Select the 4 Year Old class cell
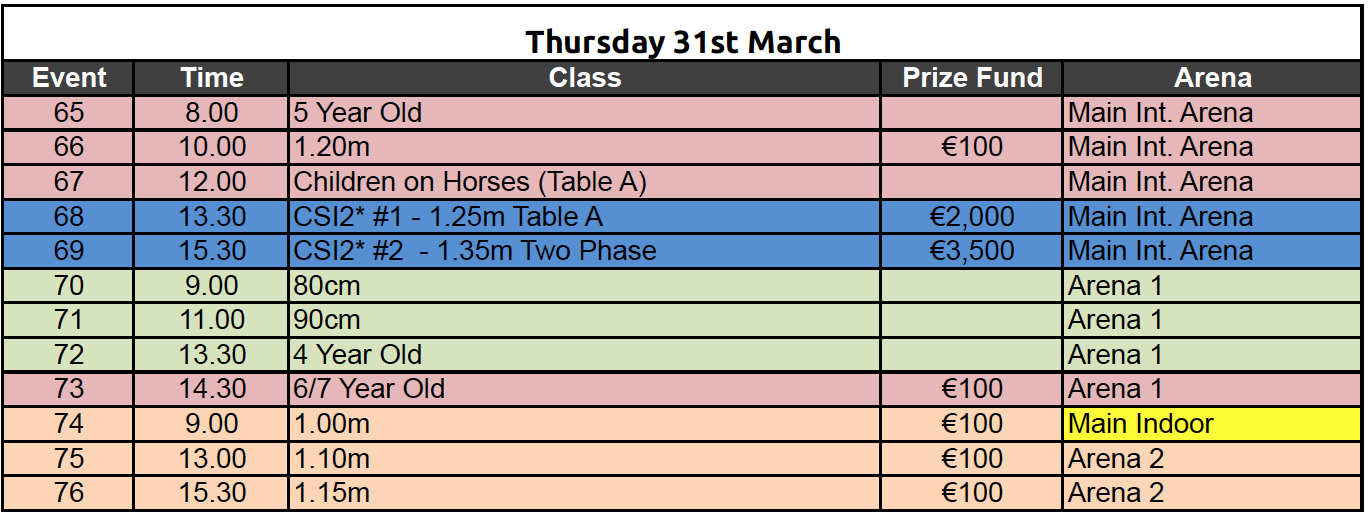 [x=585, y=355]
